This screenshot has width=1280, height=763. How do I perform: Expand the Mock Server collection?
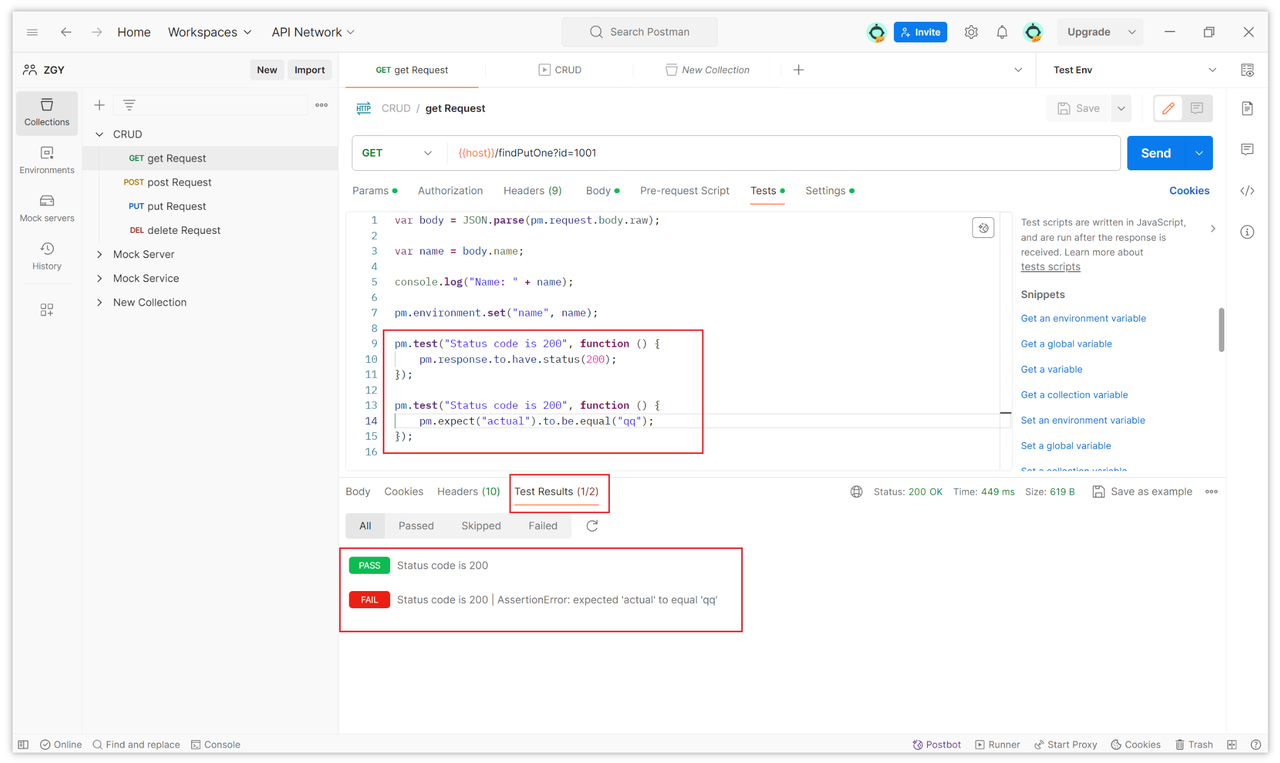pos(99,254)
